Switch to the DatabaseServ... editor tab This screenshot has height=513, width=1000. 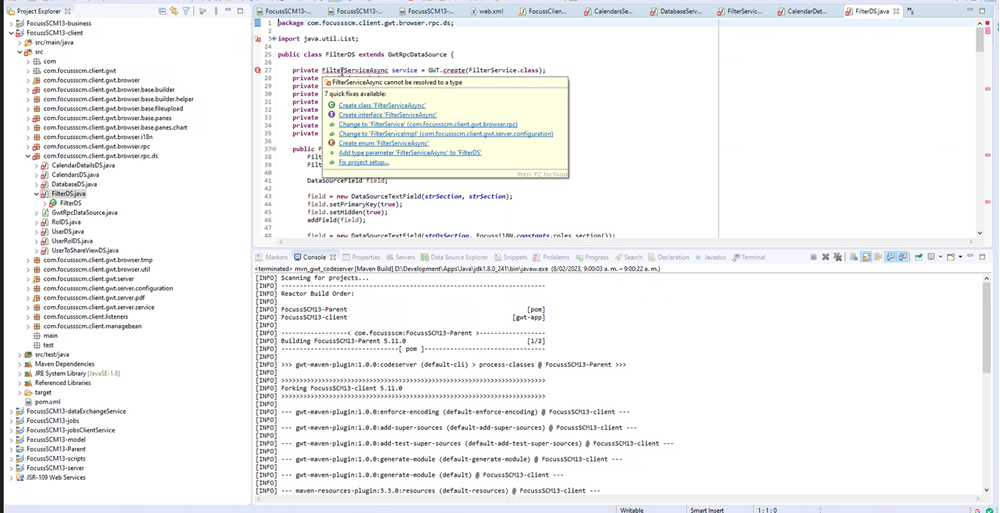click(677, 11)
